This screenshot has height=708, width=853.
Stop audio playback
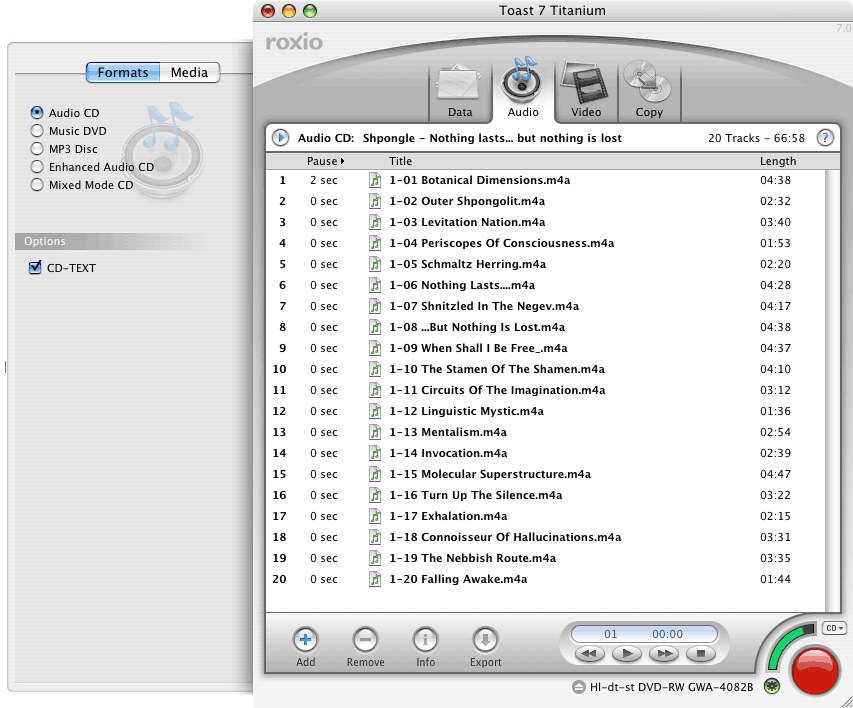(701, 653)
